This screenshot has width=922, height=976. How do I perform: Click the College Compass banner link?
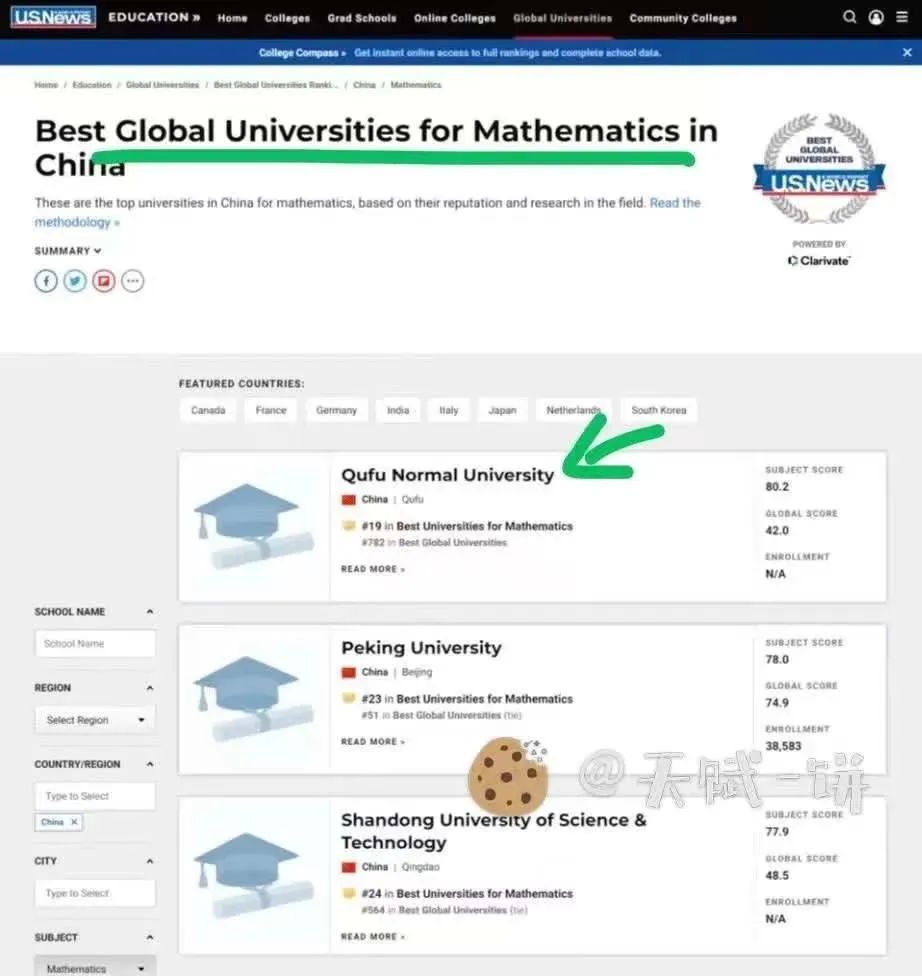pos(459,53)
